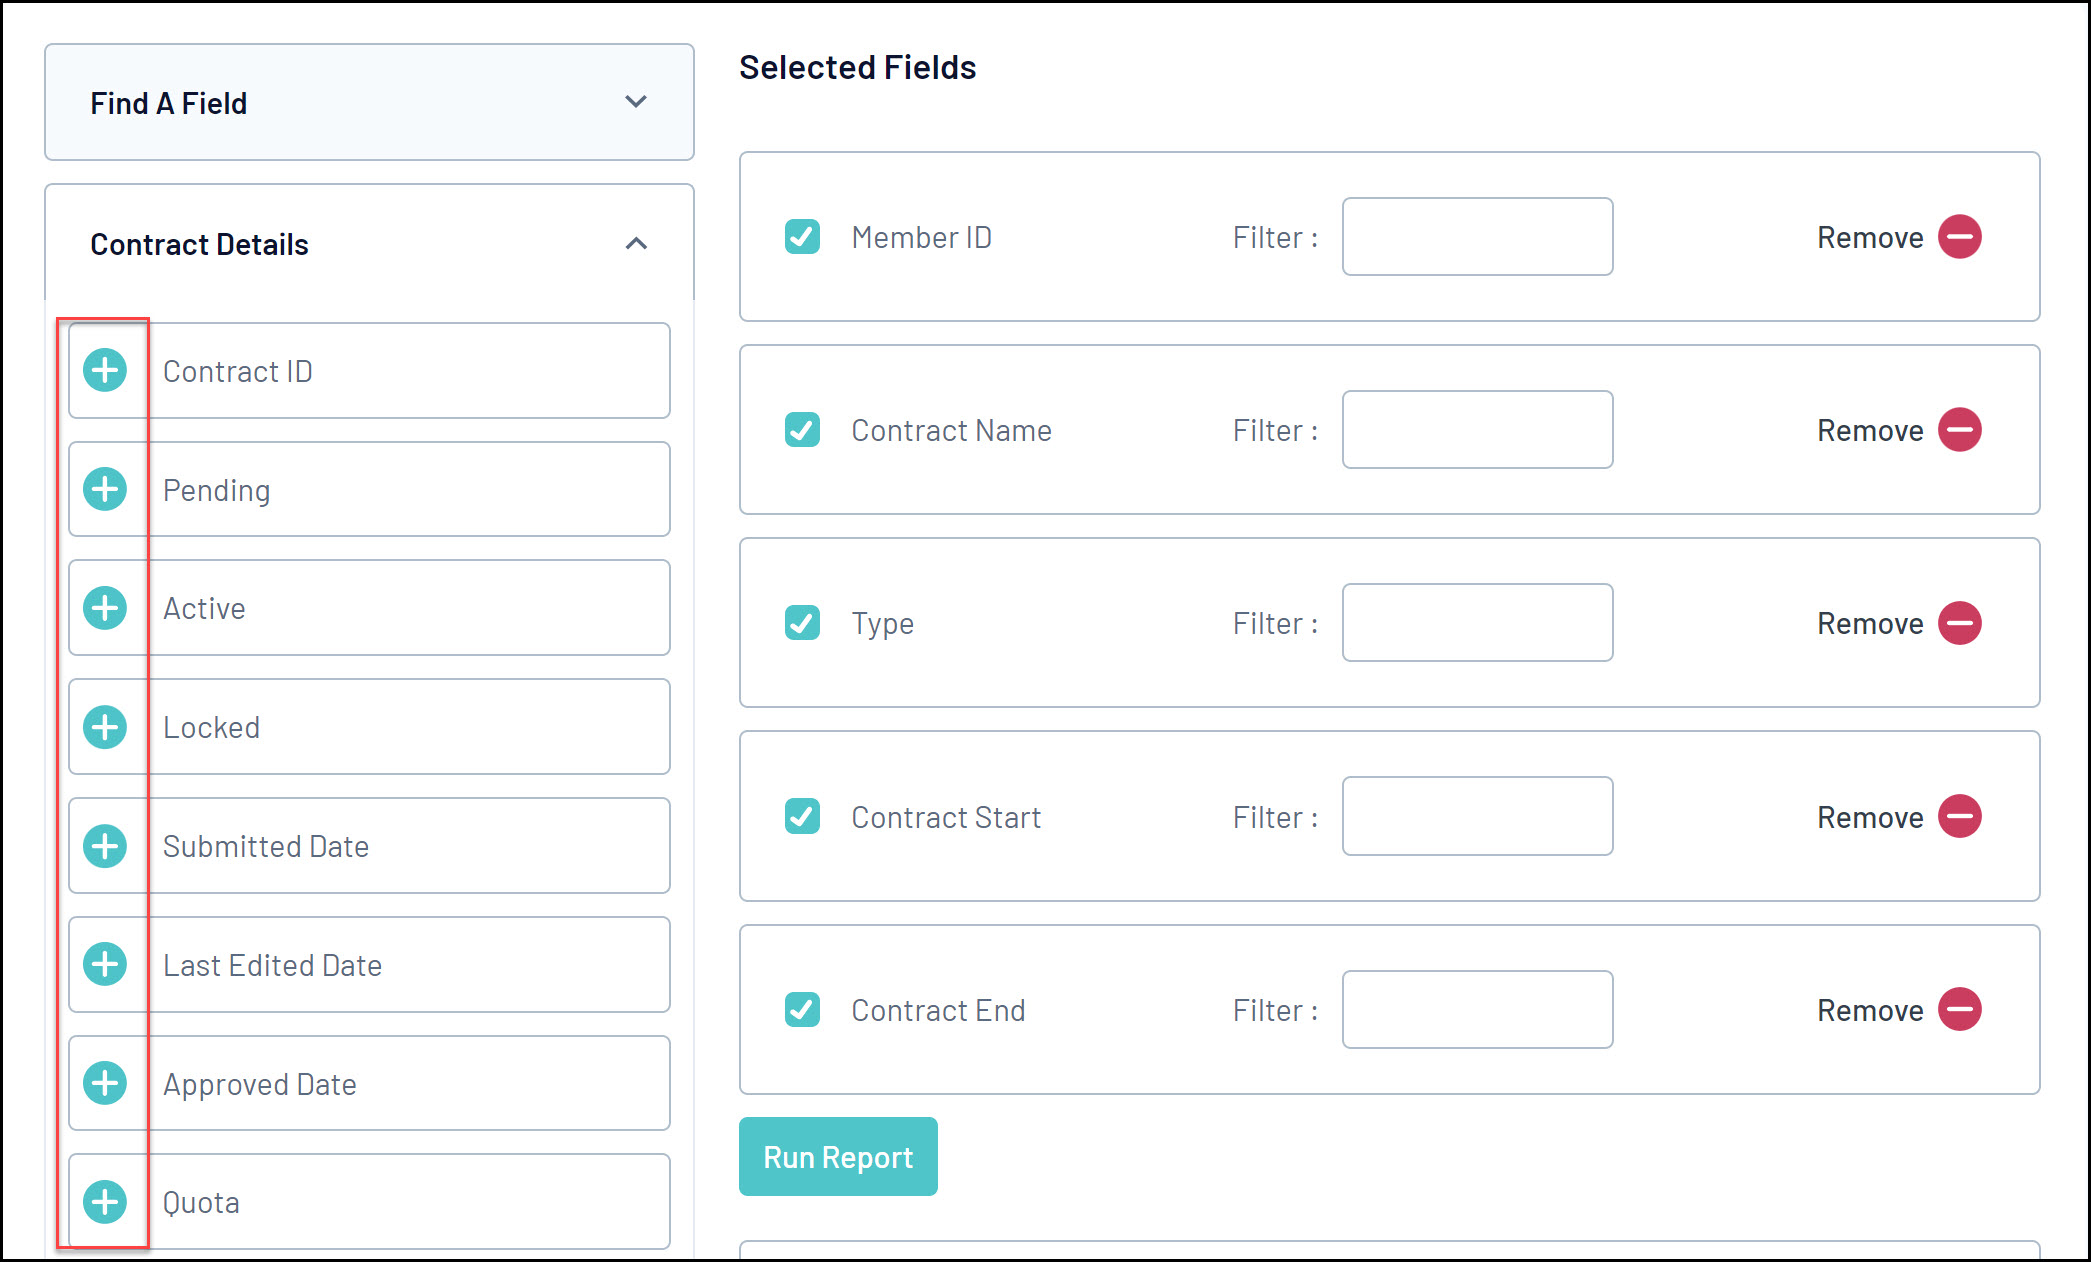Click red minus icon for Contract End
Screen dimensions: 2091x1262
pos(1959,1009)
